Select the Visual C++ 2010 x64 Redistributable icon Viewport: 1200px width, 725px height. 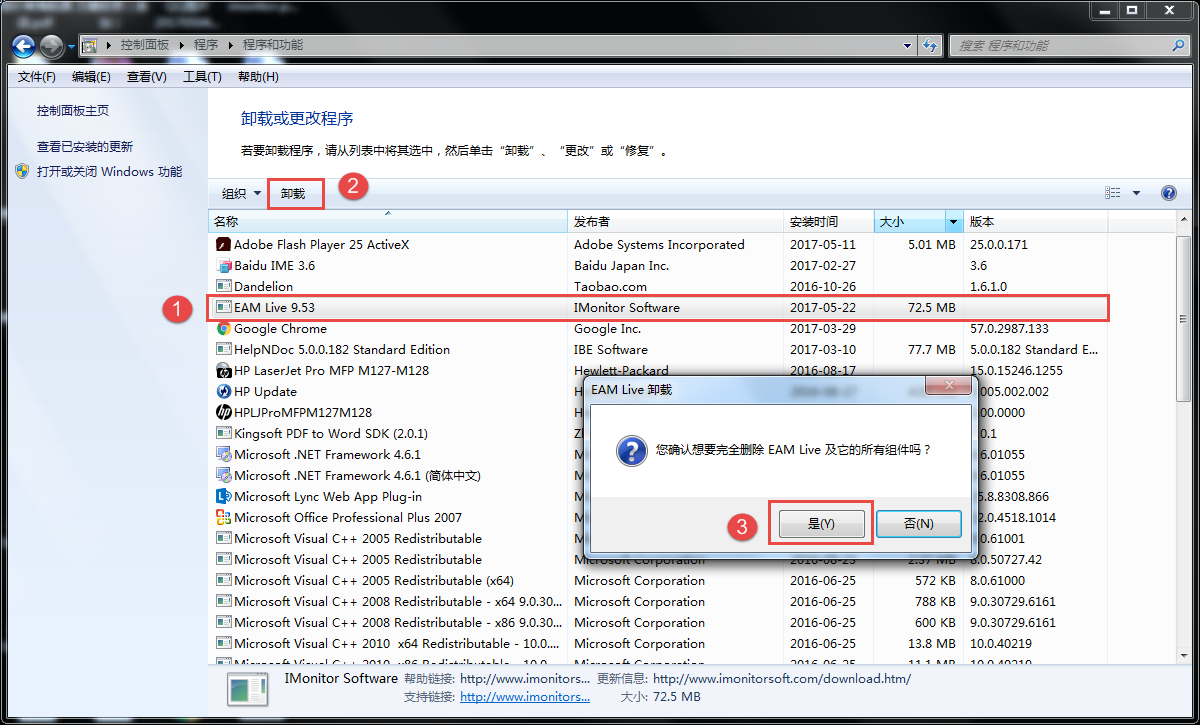tap(224, 643)
